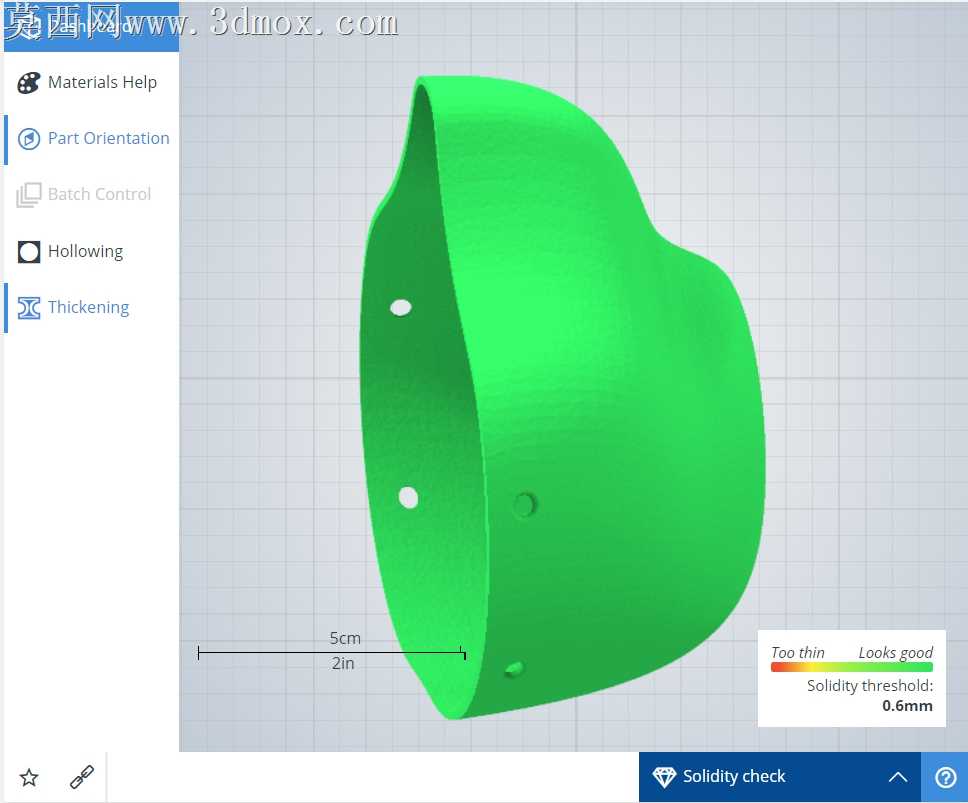The height and width of the screenshot is (803, 968).
Task: Click the Solidity check button label
Action: tap(734, 776)
